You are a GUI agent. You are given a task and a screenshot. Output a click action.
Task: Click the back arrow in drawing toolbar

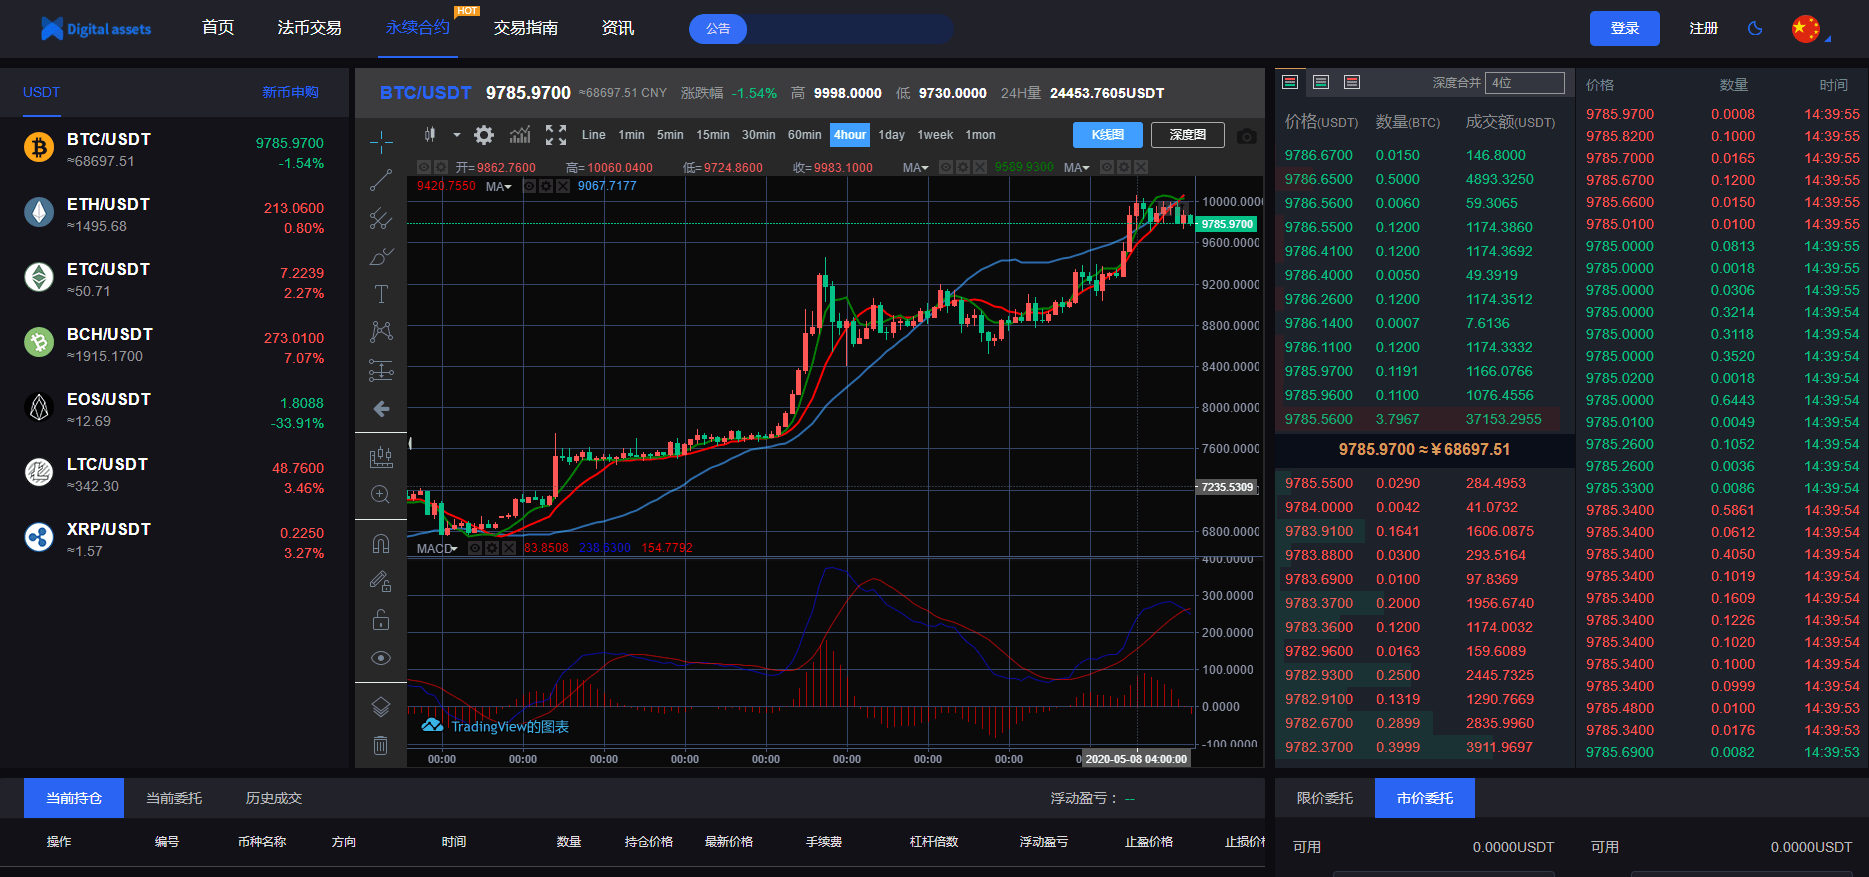point(381,408)
